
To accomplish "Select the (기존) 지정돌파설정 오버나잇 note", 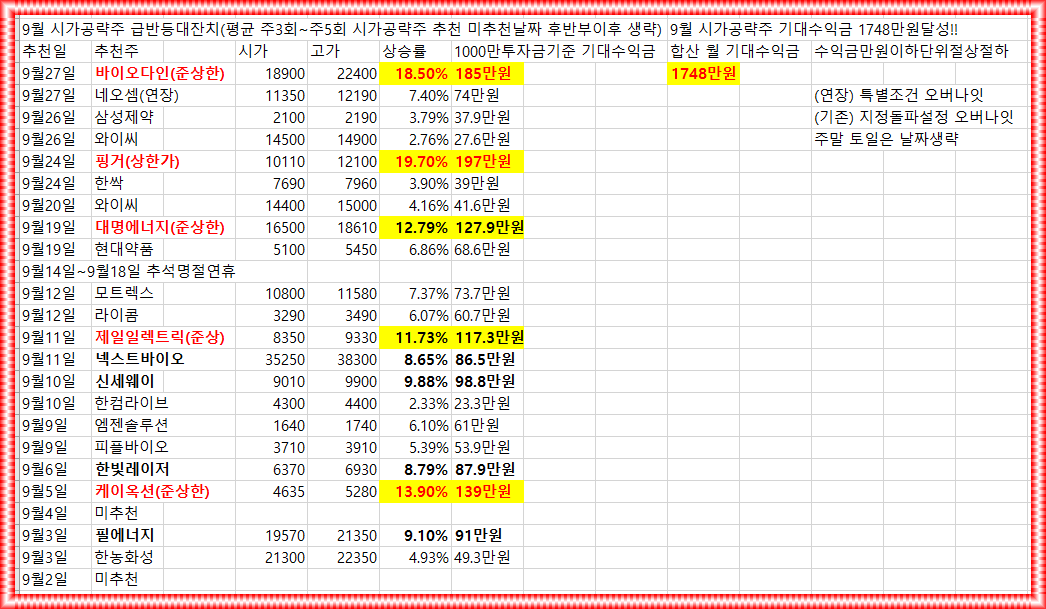I will (913, 118).
